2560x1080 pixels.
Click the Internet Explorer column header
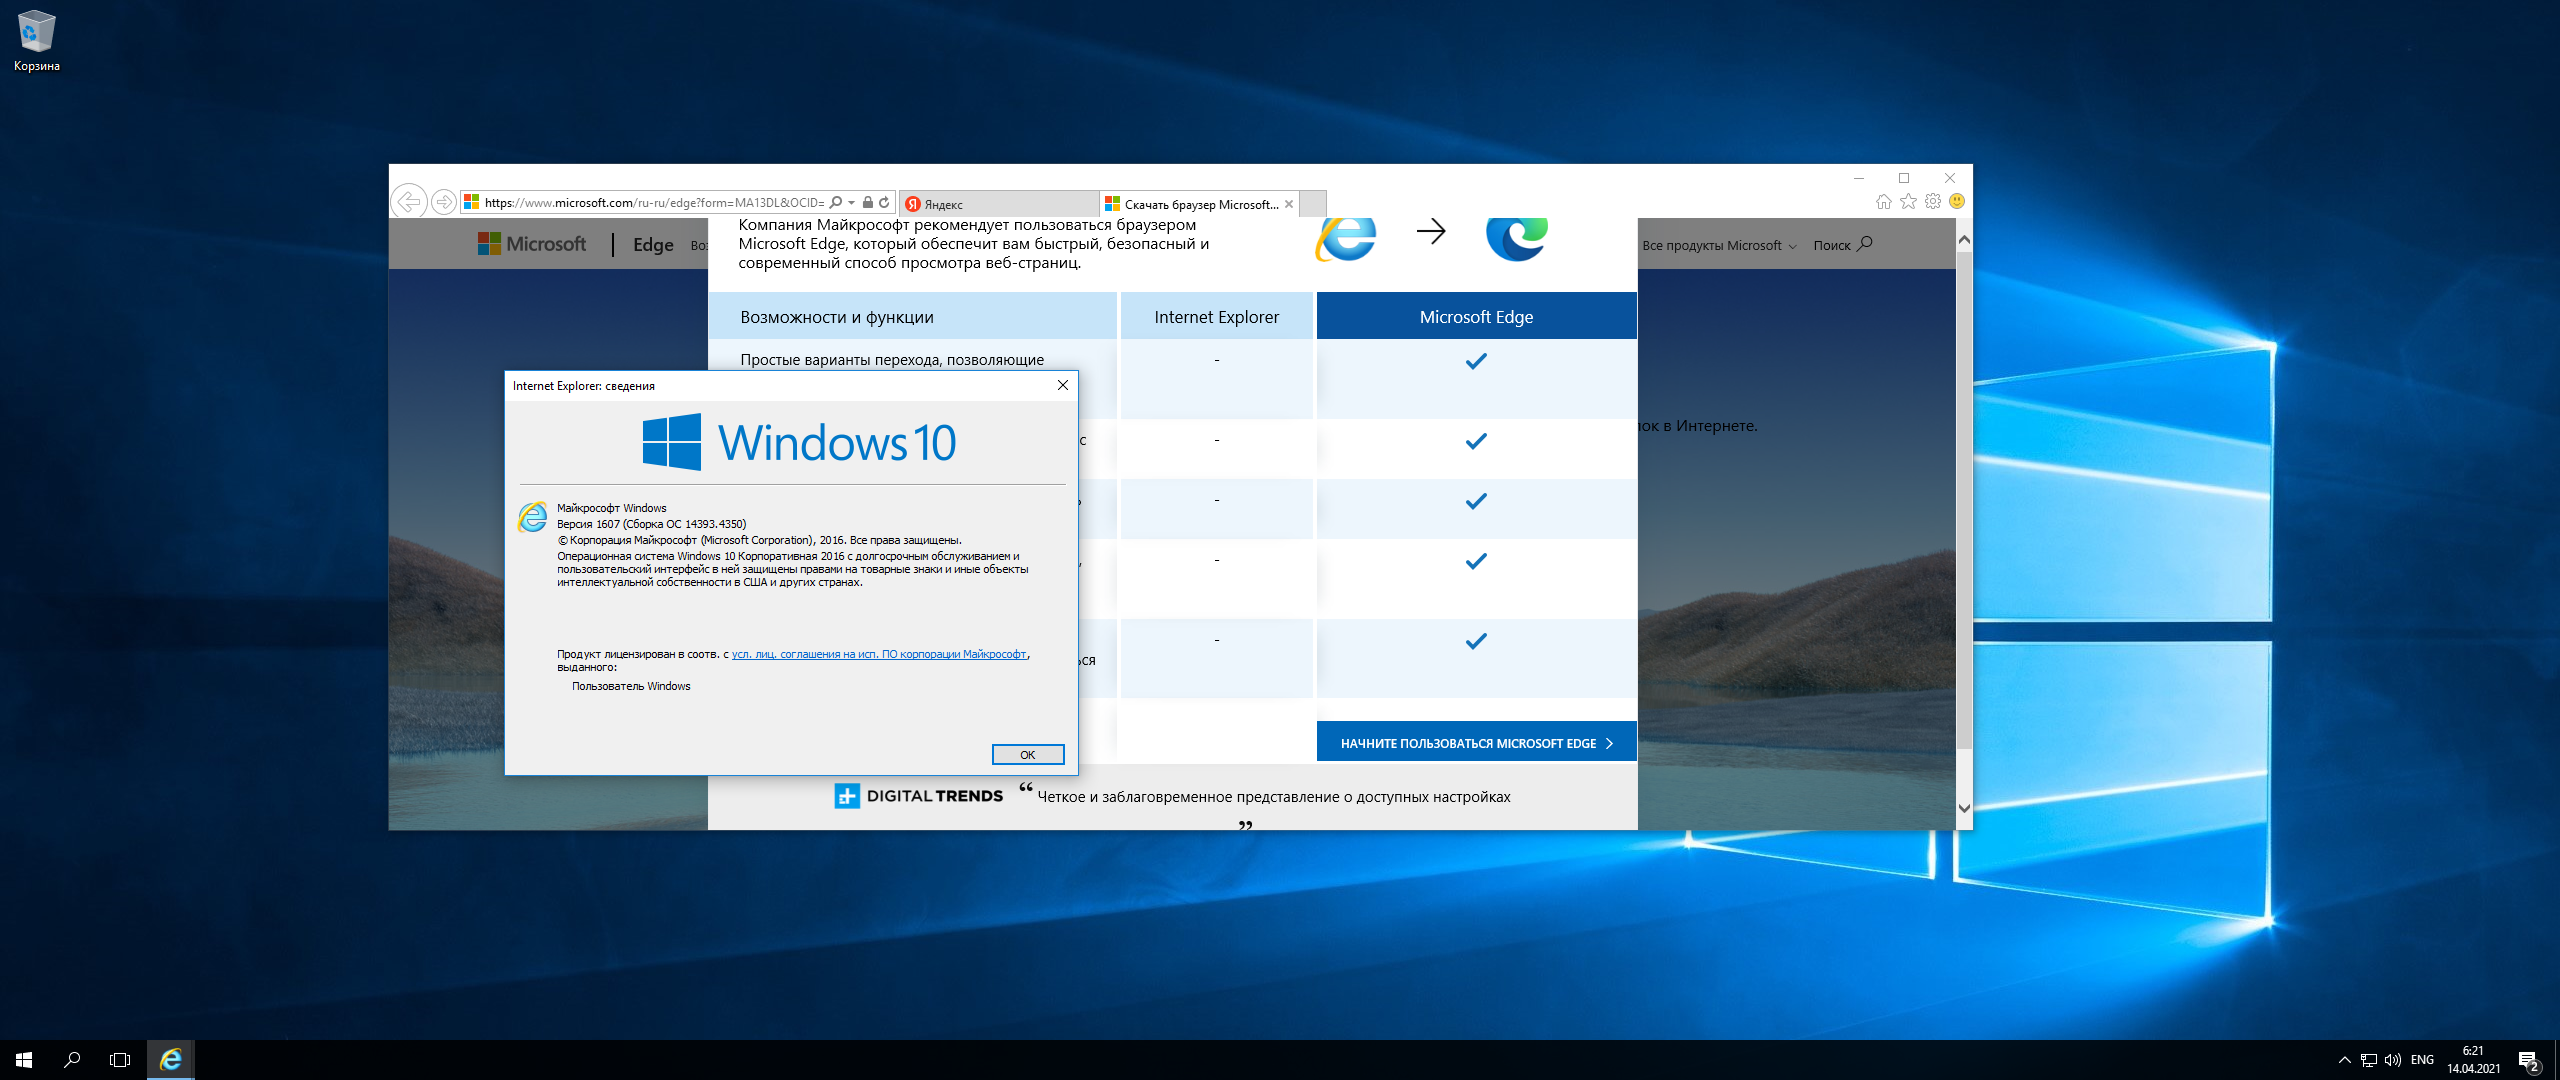[x=1216, y=317]
